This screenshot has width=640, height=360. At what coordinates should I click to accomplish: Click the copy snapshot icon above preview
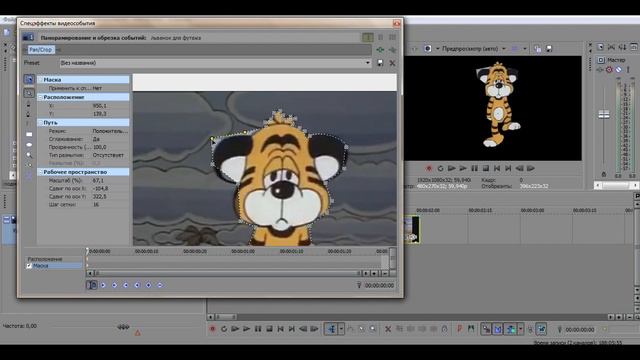point(538,49)
